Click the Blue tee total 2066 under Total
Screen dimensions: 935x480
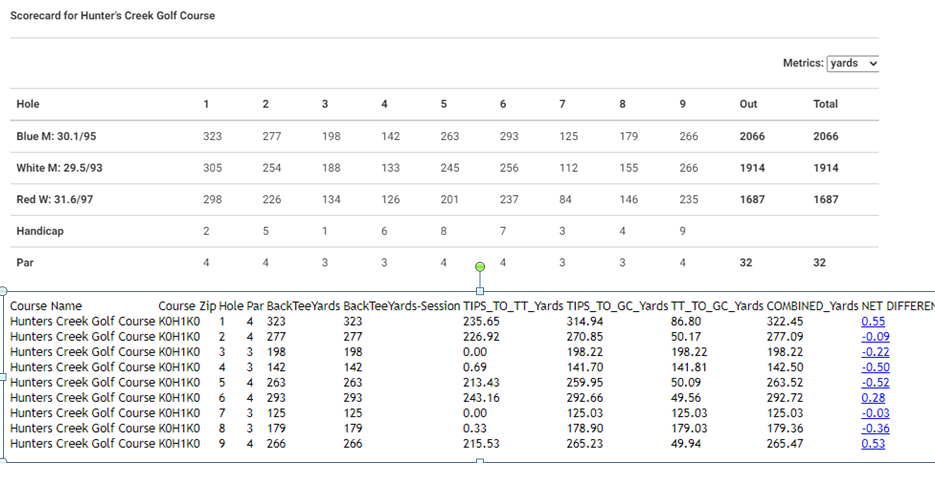[x=826, y=137]
